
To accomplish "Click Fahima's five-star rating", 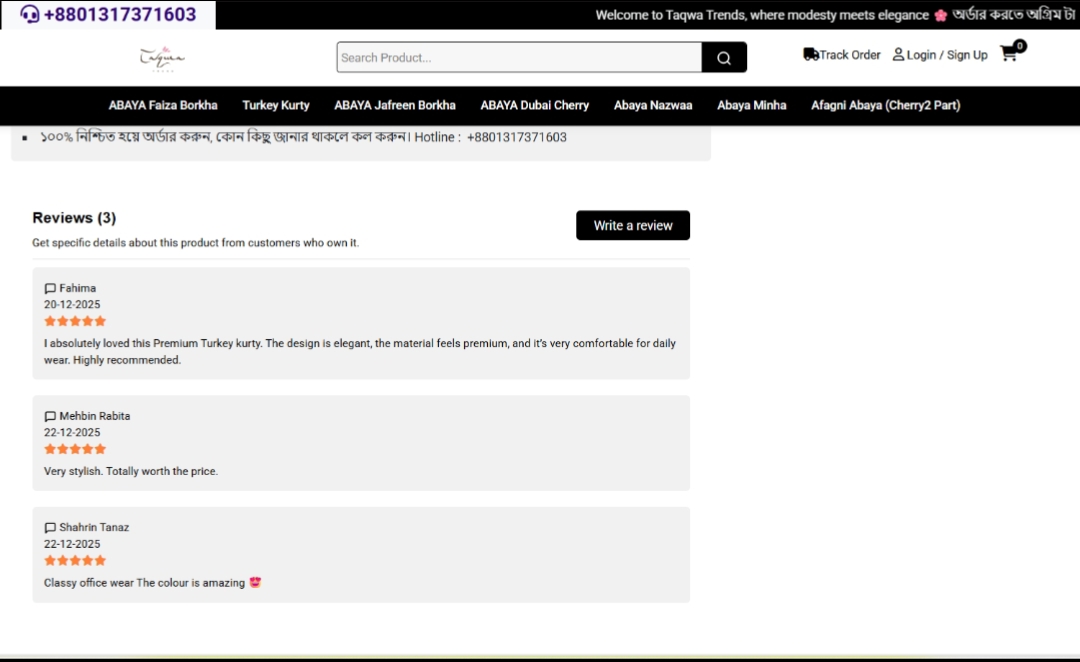I will [x=75, y=321].
